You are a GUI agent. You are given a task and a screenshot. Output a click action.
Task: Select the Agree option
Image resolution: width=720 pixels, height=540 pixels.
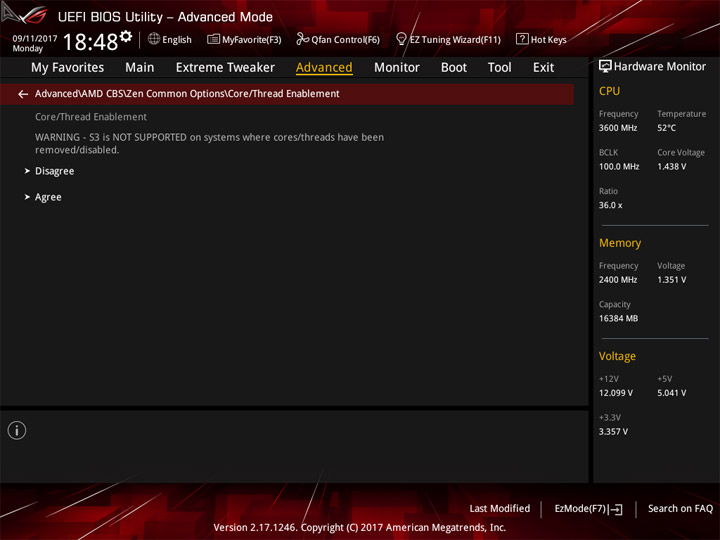click(48, 197)
